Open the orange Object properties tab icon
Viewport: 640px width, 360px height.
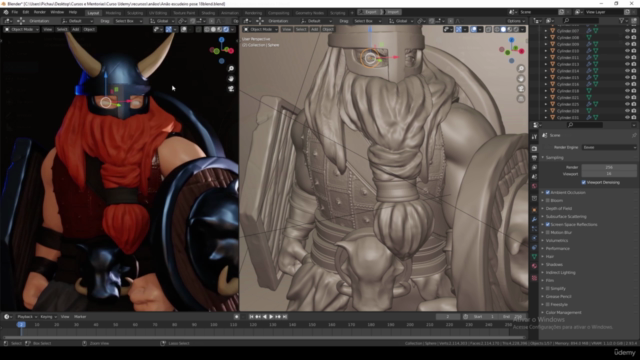(x=534, y=210)
